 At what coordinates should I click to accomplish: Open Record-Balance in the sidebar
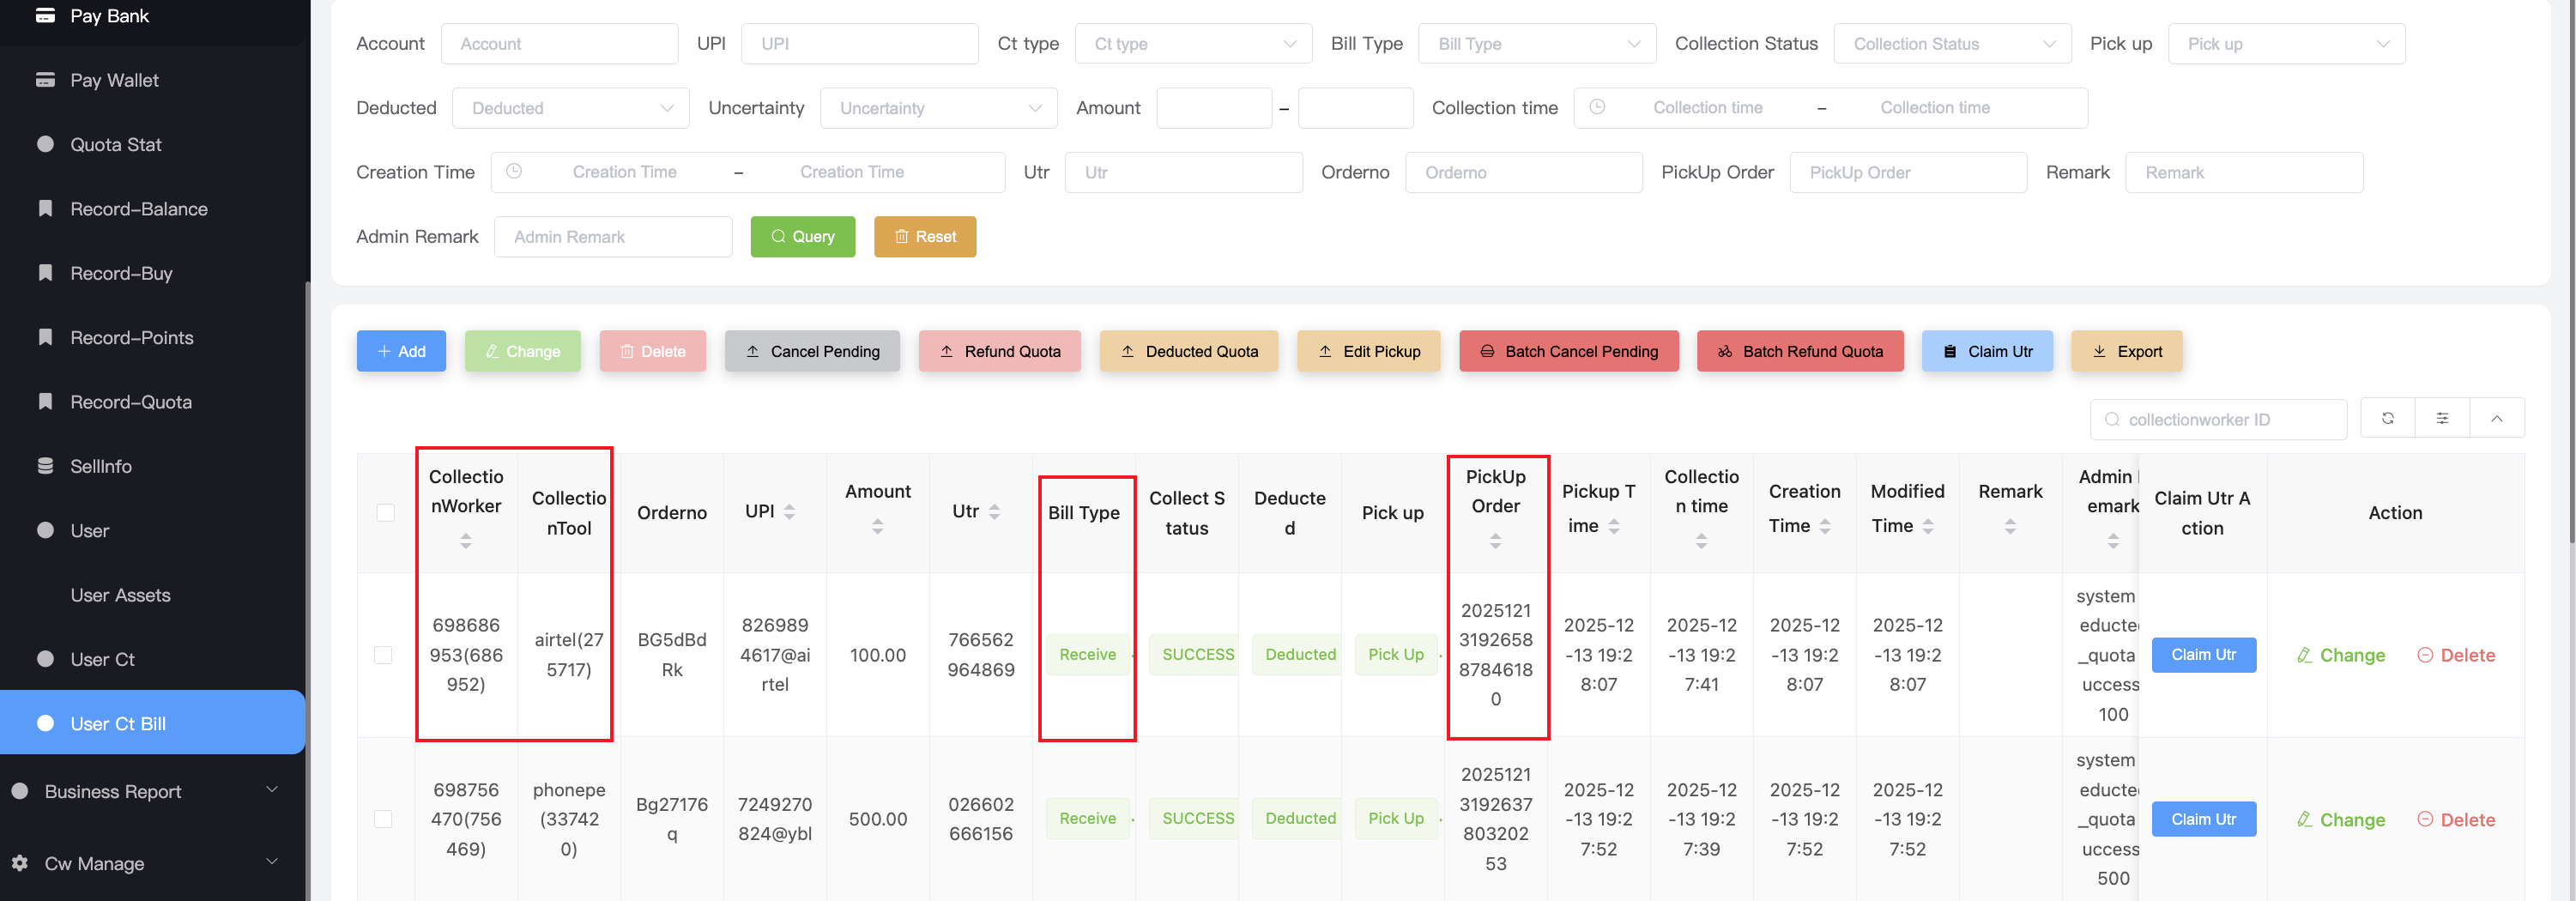tap(139, 209)
